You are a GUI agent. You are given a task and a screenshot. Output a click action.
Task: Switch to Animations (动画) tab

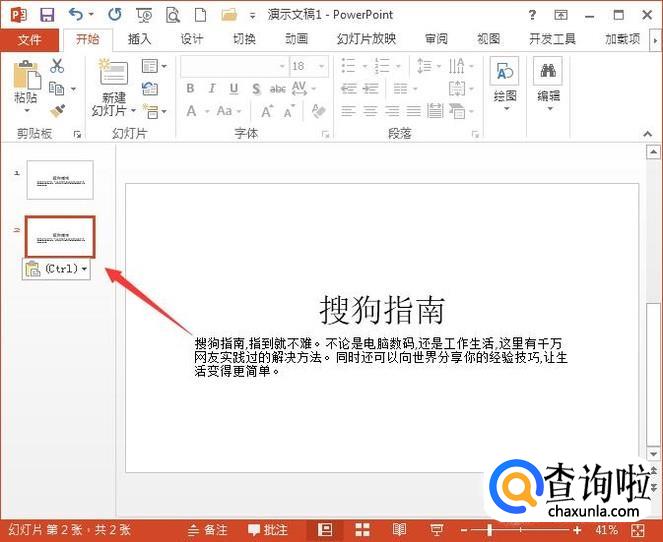click(x=296, y=39)
